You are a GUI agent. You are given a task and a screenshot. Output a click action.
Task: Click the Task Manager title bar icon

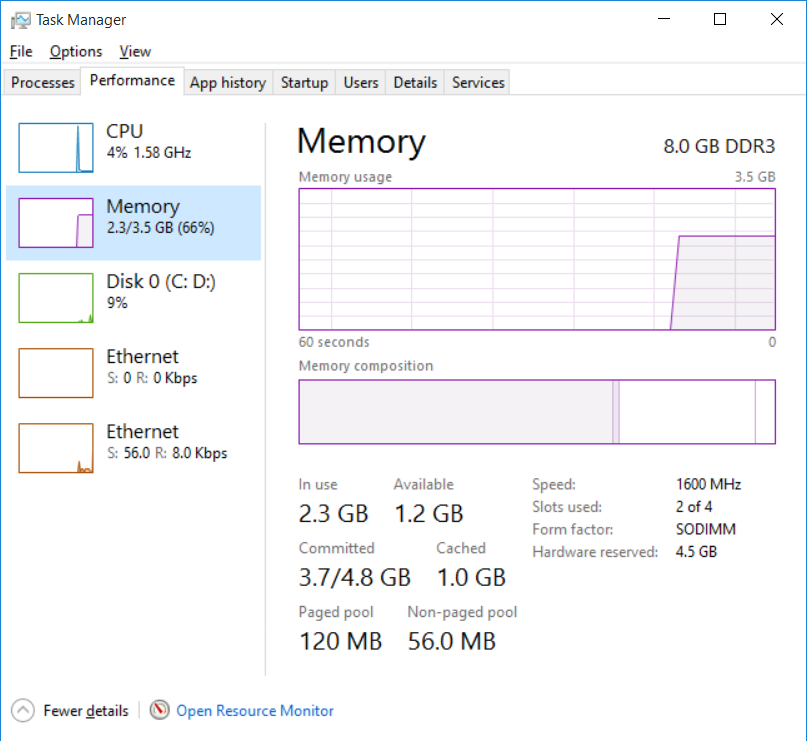coord(20,19)
